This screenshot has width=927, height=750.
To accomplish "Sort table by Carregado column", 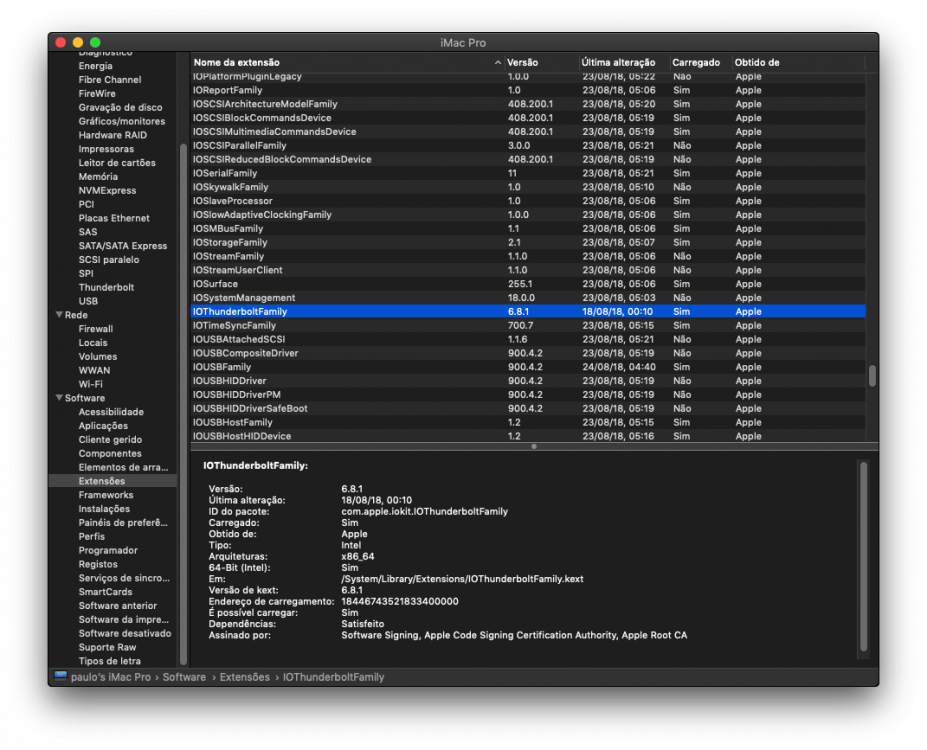I will click(700, 62).
